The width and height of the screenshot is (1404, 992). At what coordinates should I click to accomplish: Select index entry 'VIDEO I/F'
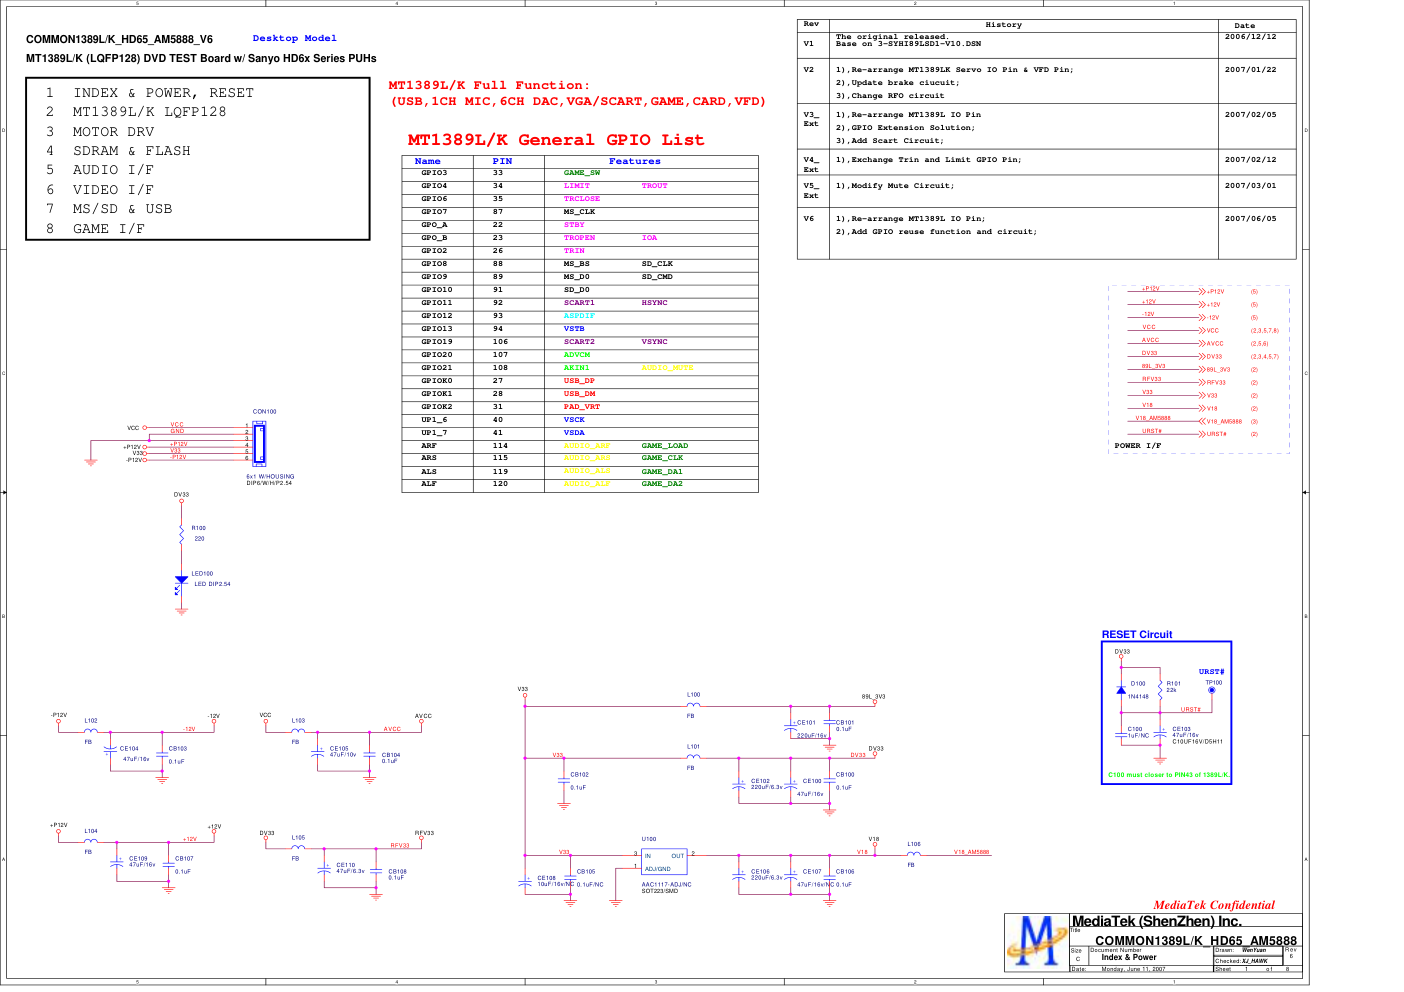point(113,190)
